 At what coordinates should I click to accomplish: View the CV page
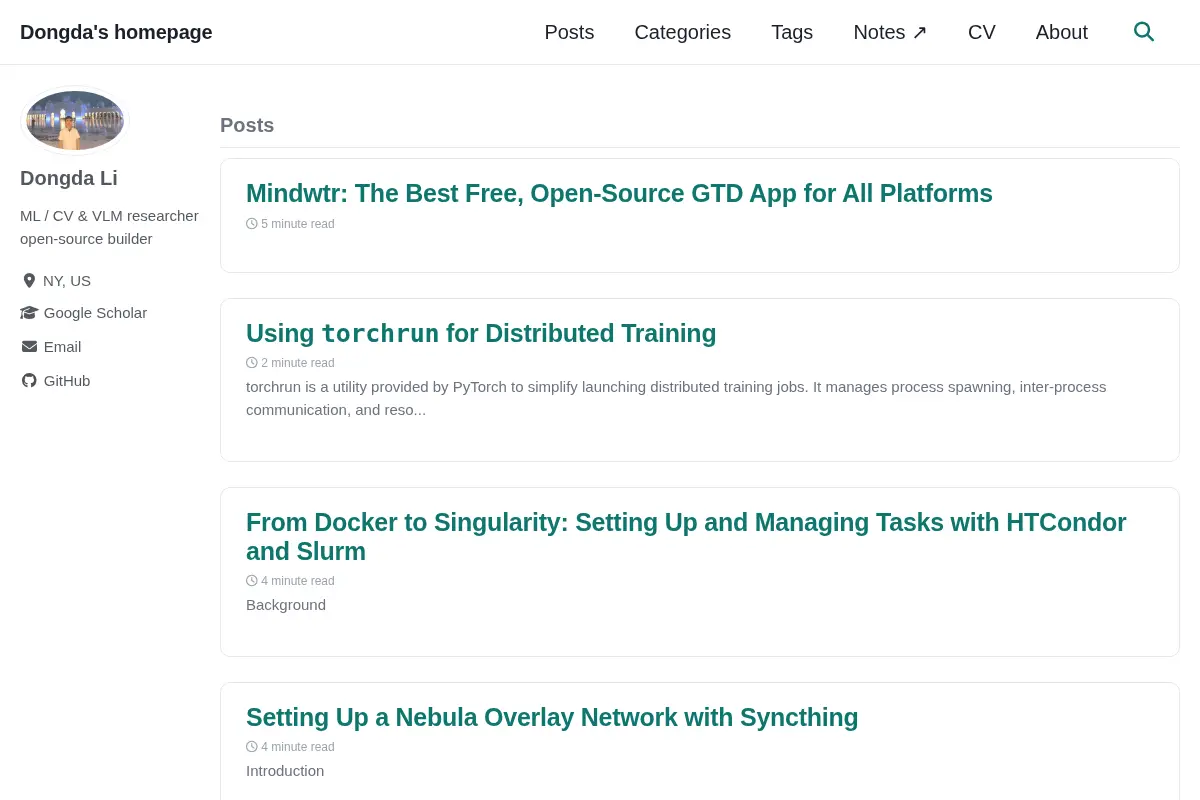pos(982,32)
